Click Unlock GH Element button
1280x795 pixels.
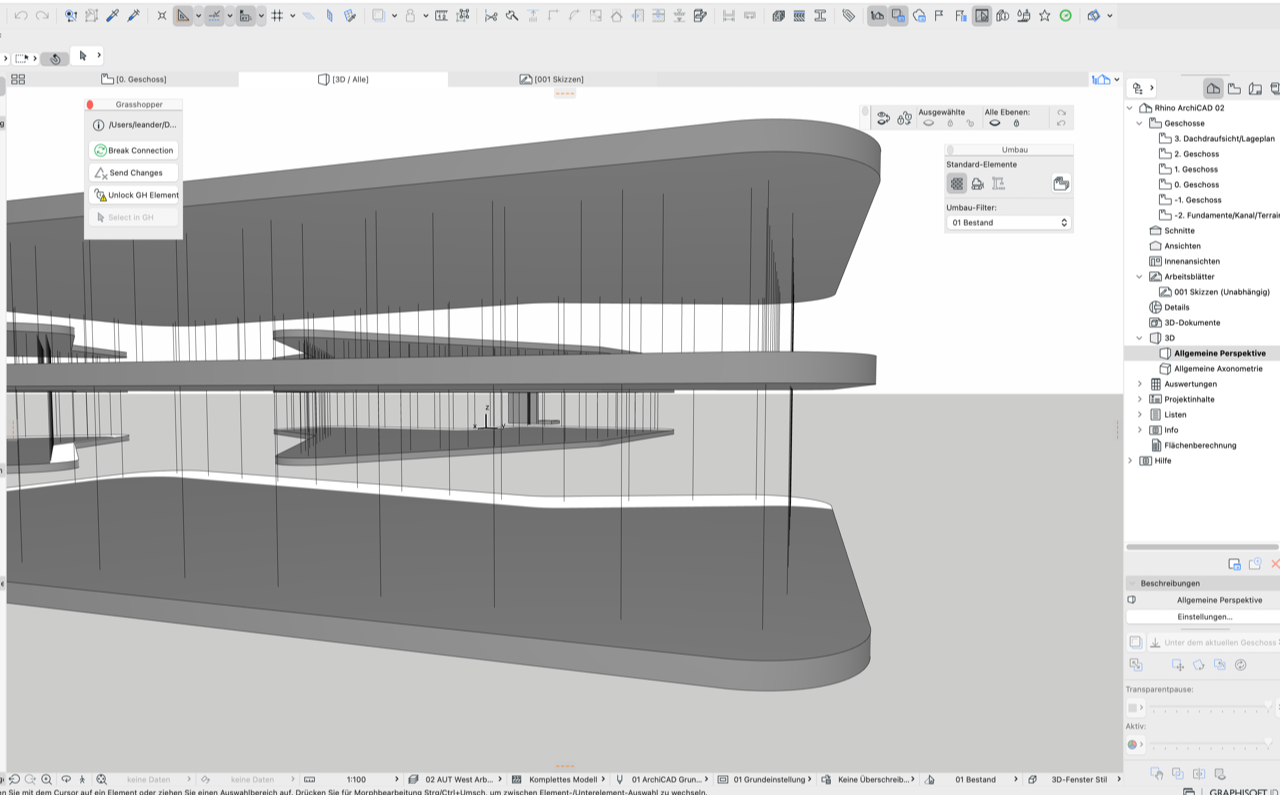[133, 195]
